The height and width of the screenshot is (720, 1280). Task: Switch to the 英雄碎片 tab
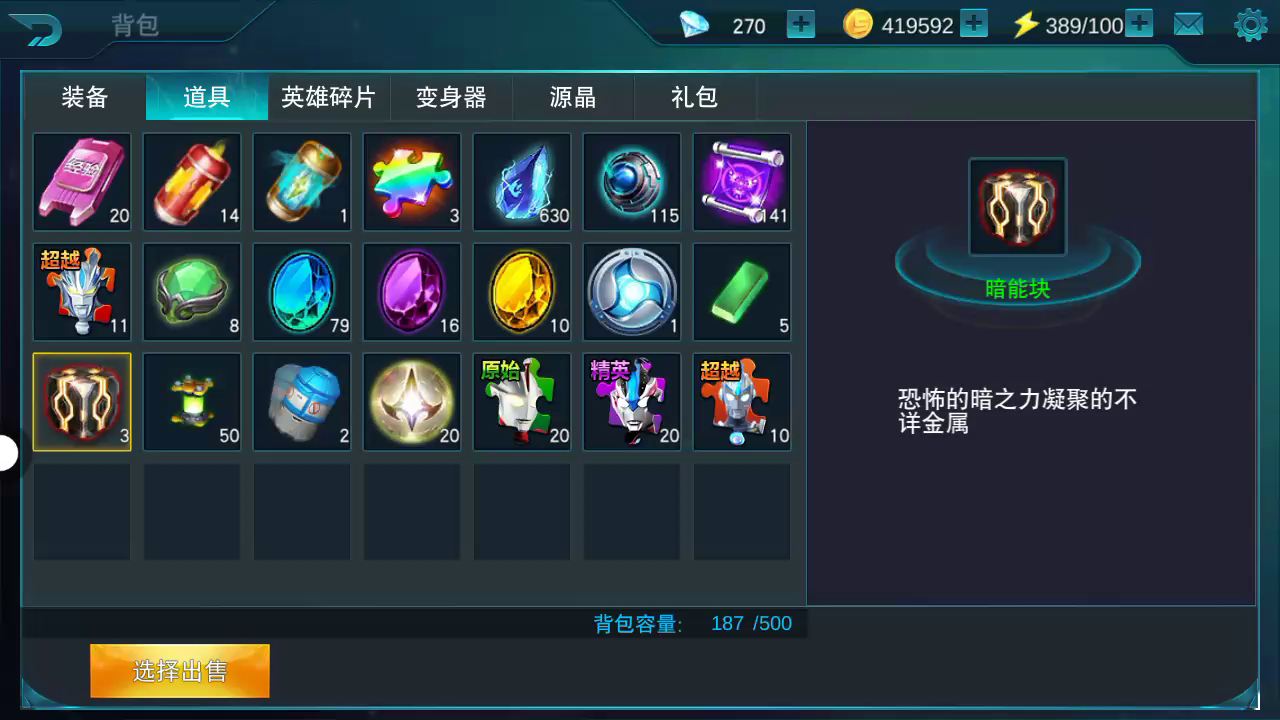(329, 97)
